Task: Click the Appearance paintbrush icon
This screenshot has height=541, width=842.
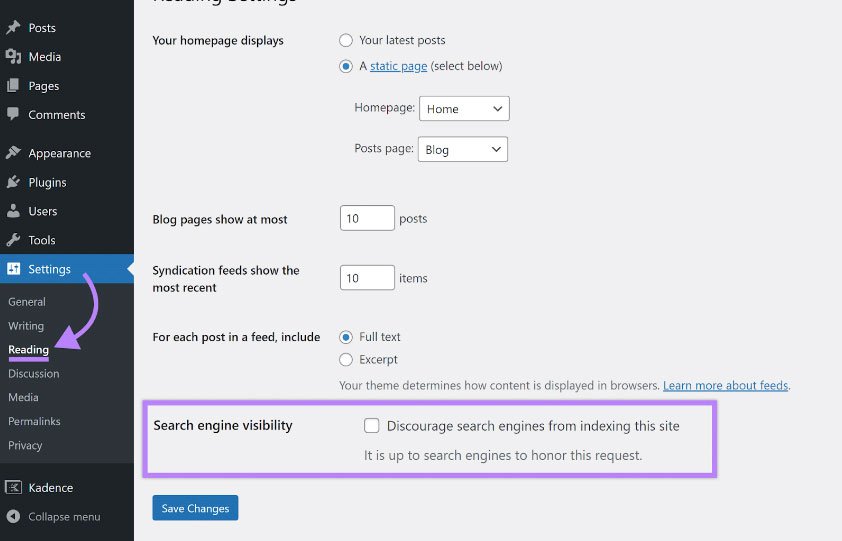Action: tap(13, 153)
